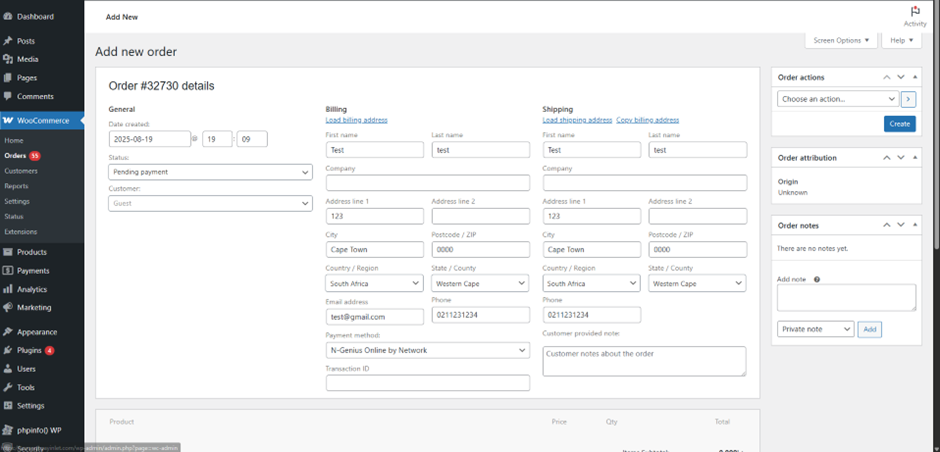Click the Add note textarea

pyautogui.click(x=846, y=298)
